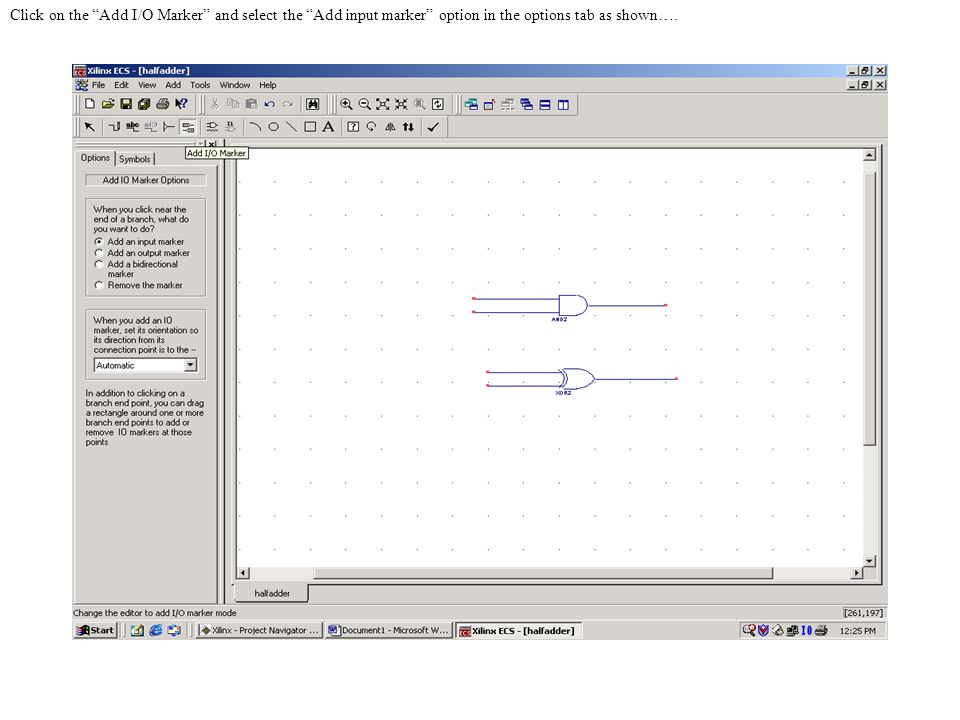The image size is (960, 720).
Task: Switch to Document1 Microsoft Word taskbar button
Action: (x=388, y=630)
